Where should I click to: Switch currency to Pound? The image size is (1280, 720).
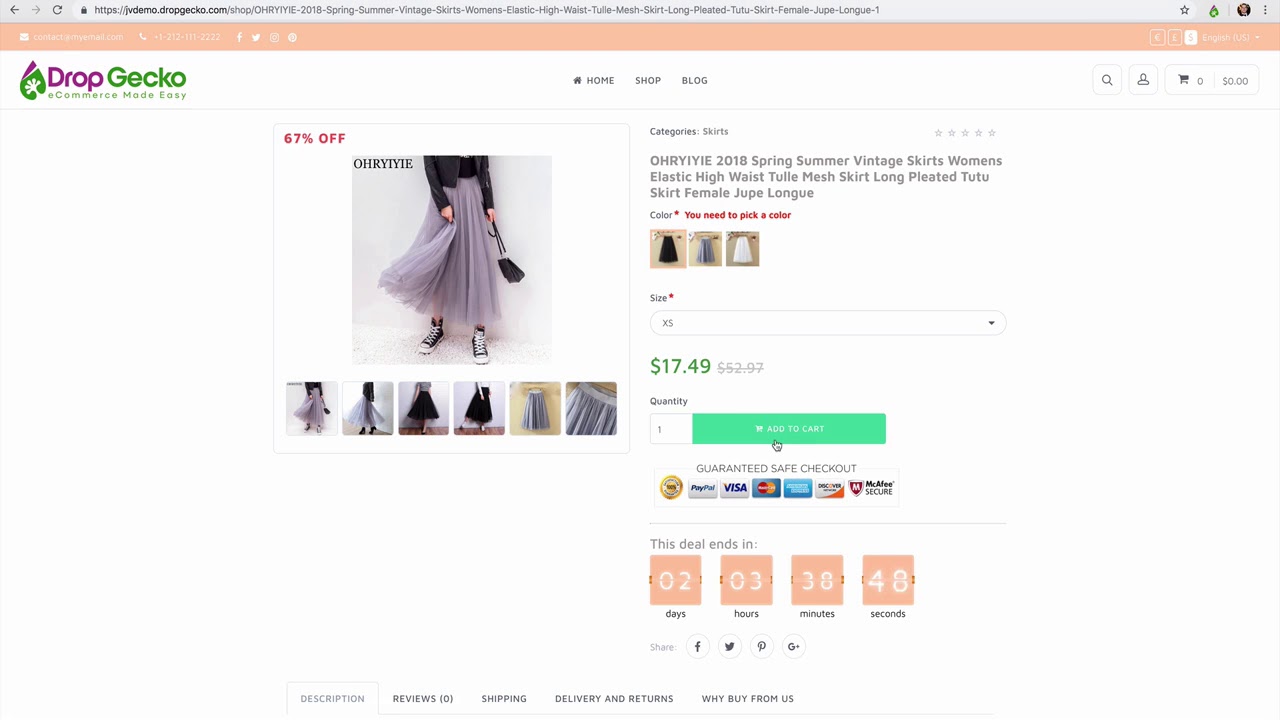click(x=1174, y=37)
